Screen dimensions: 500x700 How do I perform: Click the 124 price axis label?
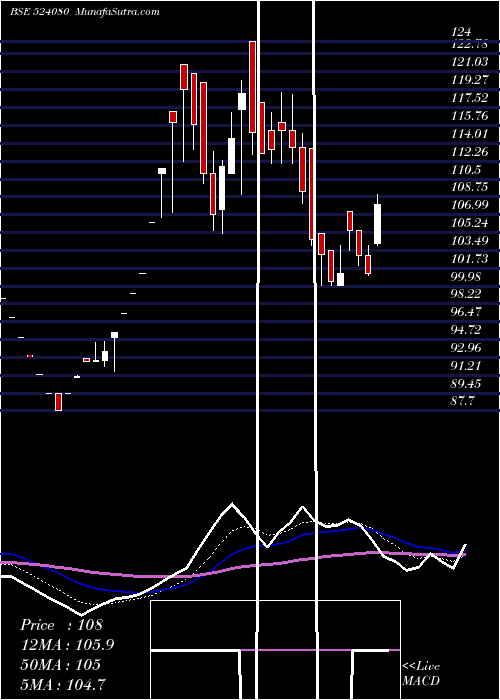tap(461, 32)
